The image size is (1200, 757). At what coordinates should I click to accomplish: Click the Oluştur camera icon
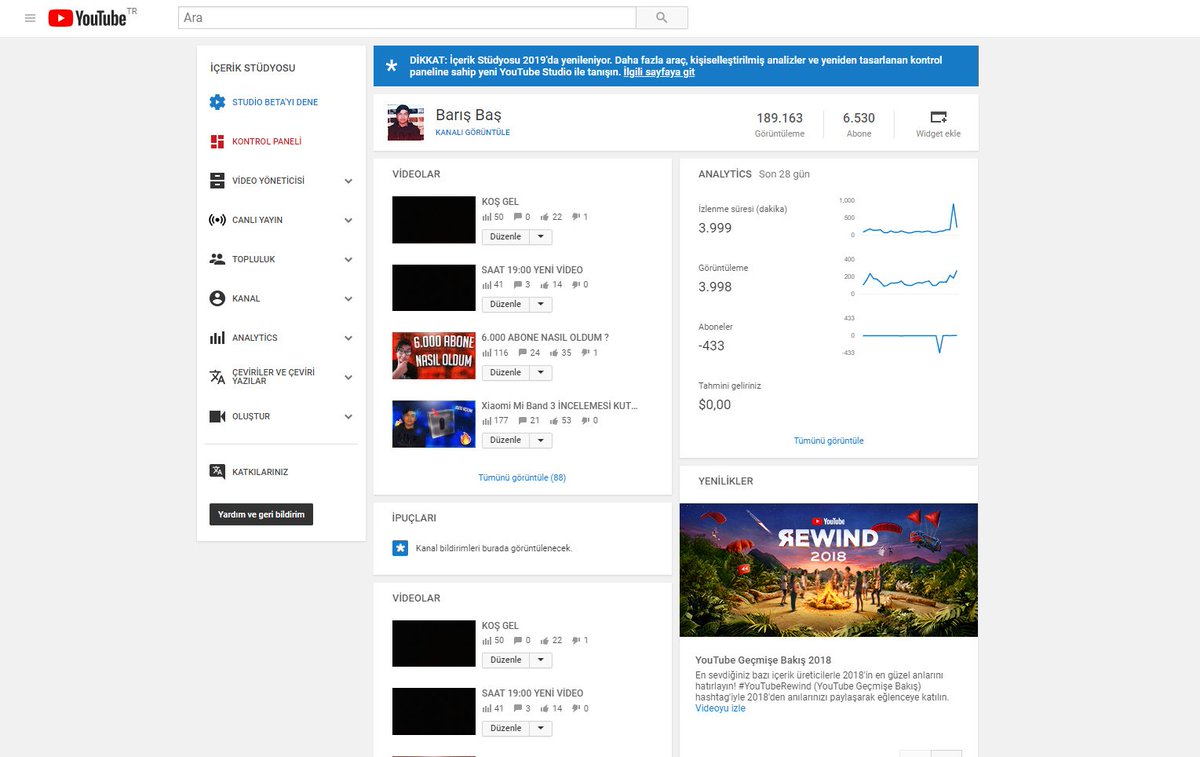click(217, 416)
